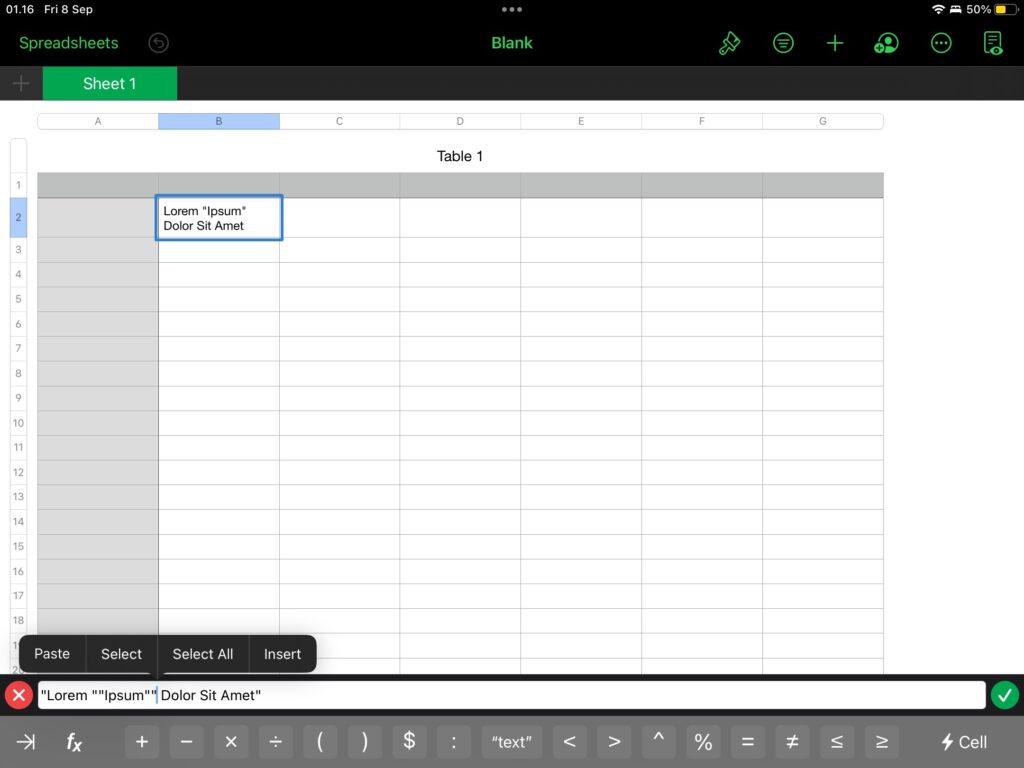Screen dimensions: 1024x768
Task: Open the More options ellipsis menu
Action: [940, 43]
